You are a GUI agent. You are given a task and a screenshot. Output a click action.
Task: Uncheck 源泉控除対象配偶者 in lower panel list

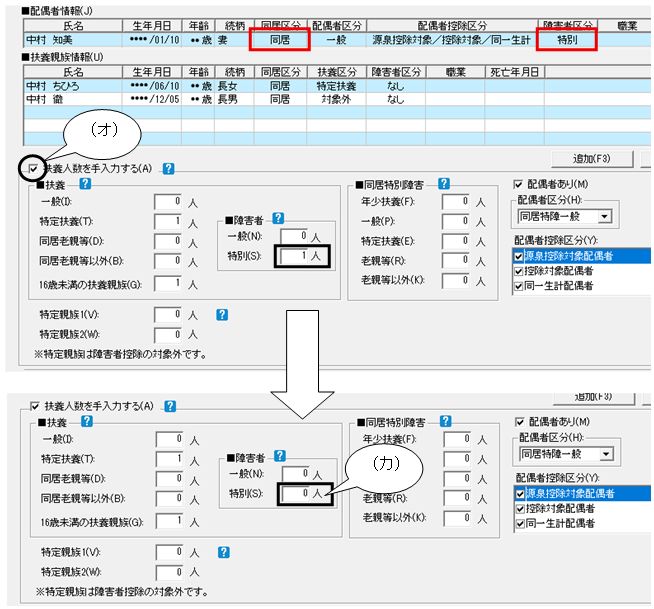[520, 494]
